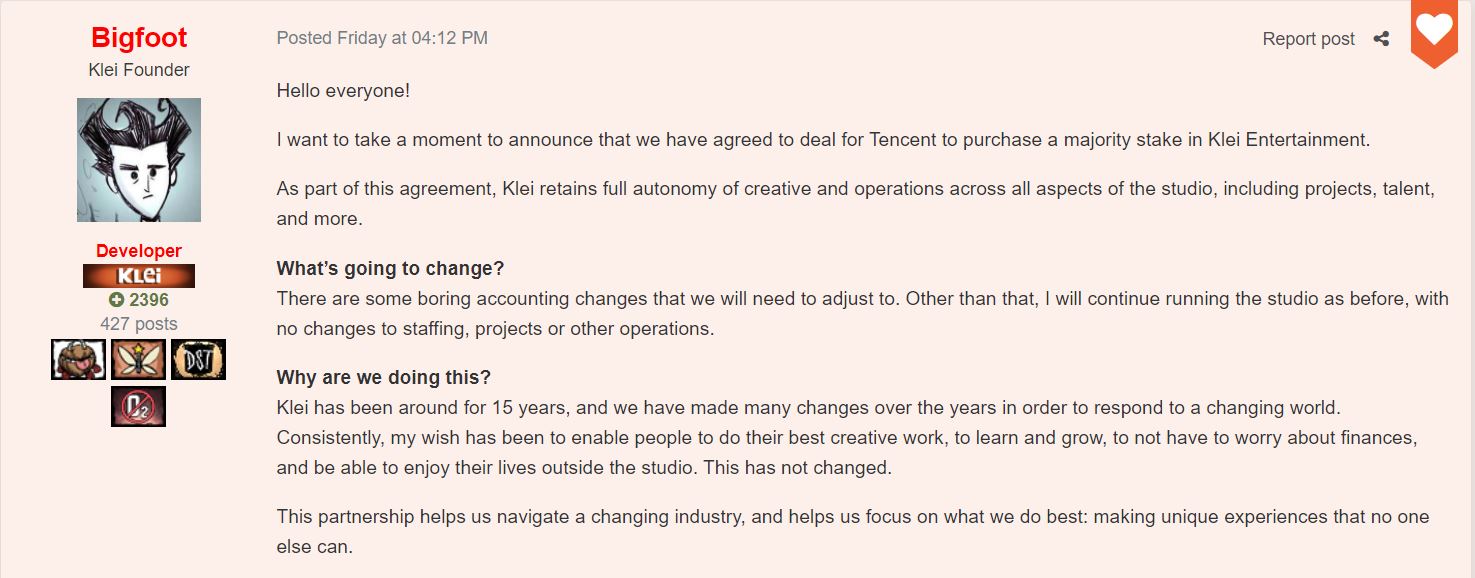Click the Tencent majority stake announcement sentence
The image size is (1475, 578).
coord(823,140)
